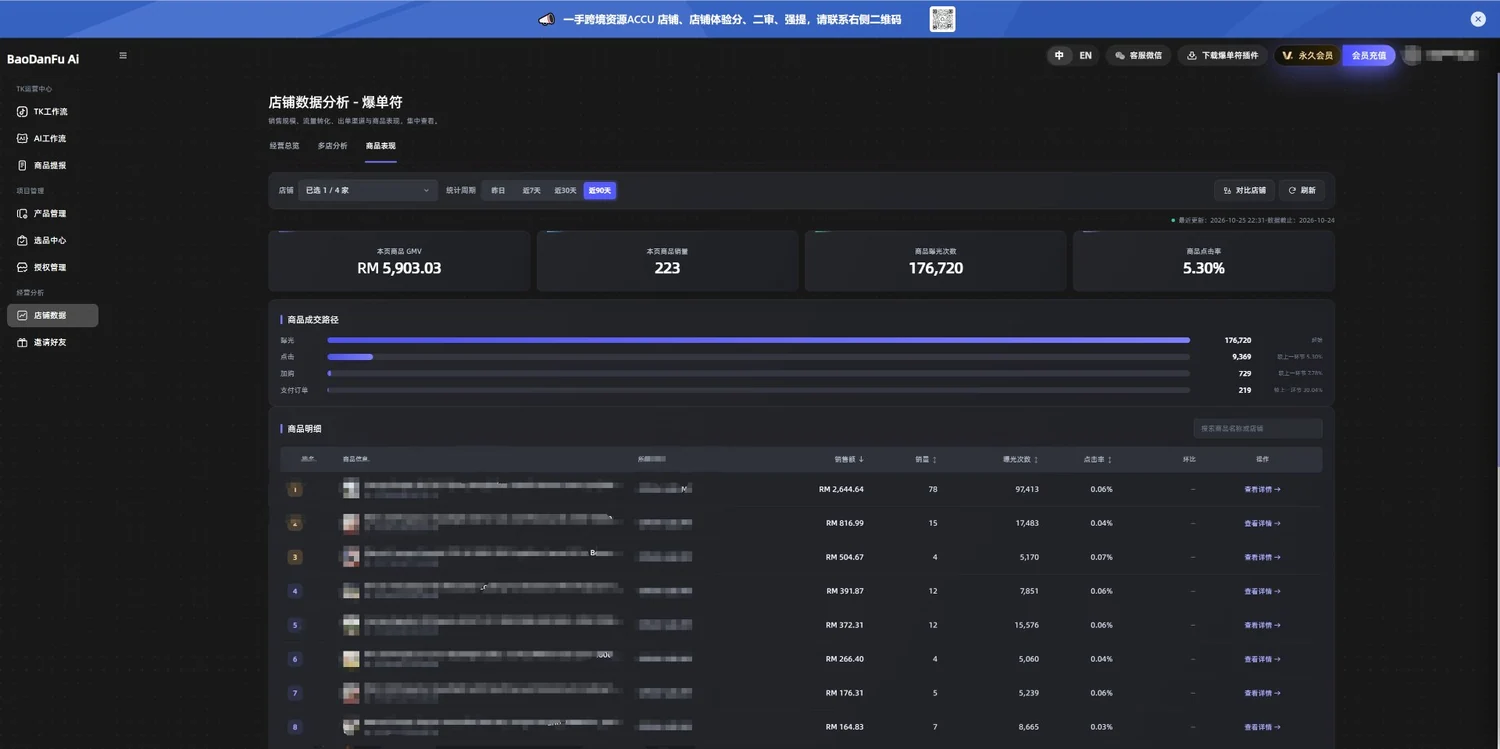Image resolution: width=1500 pixels, height=749 pixels.
Task: Set period to 近30天
Action: click(565, 190)
